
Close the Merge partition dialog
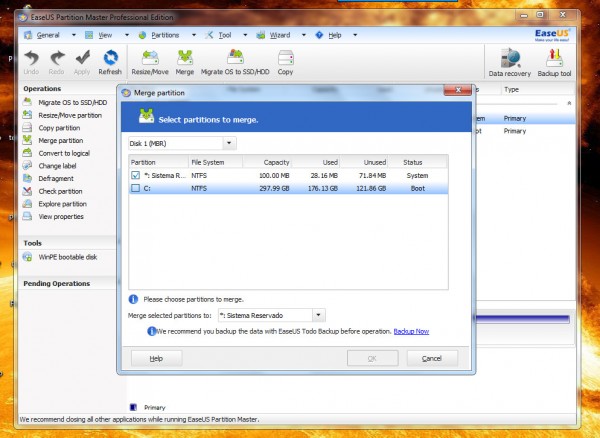click(x=458, y=90)
